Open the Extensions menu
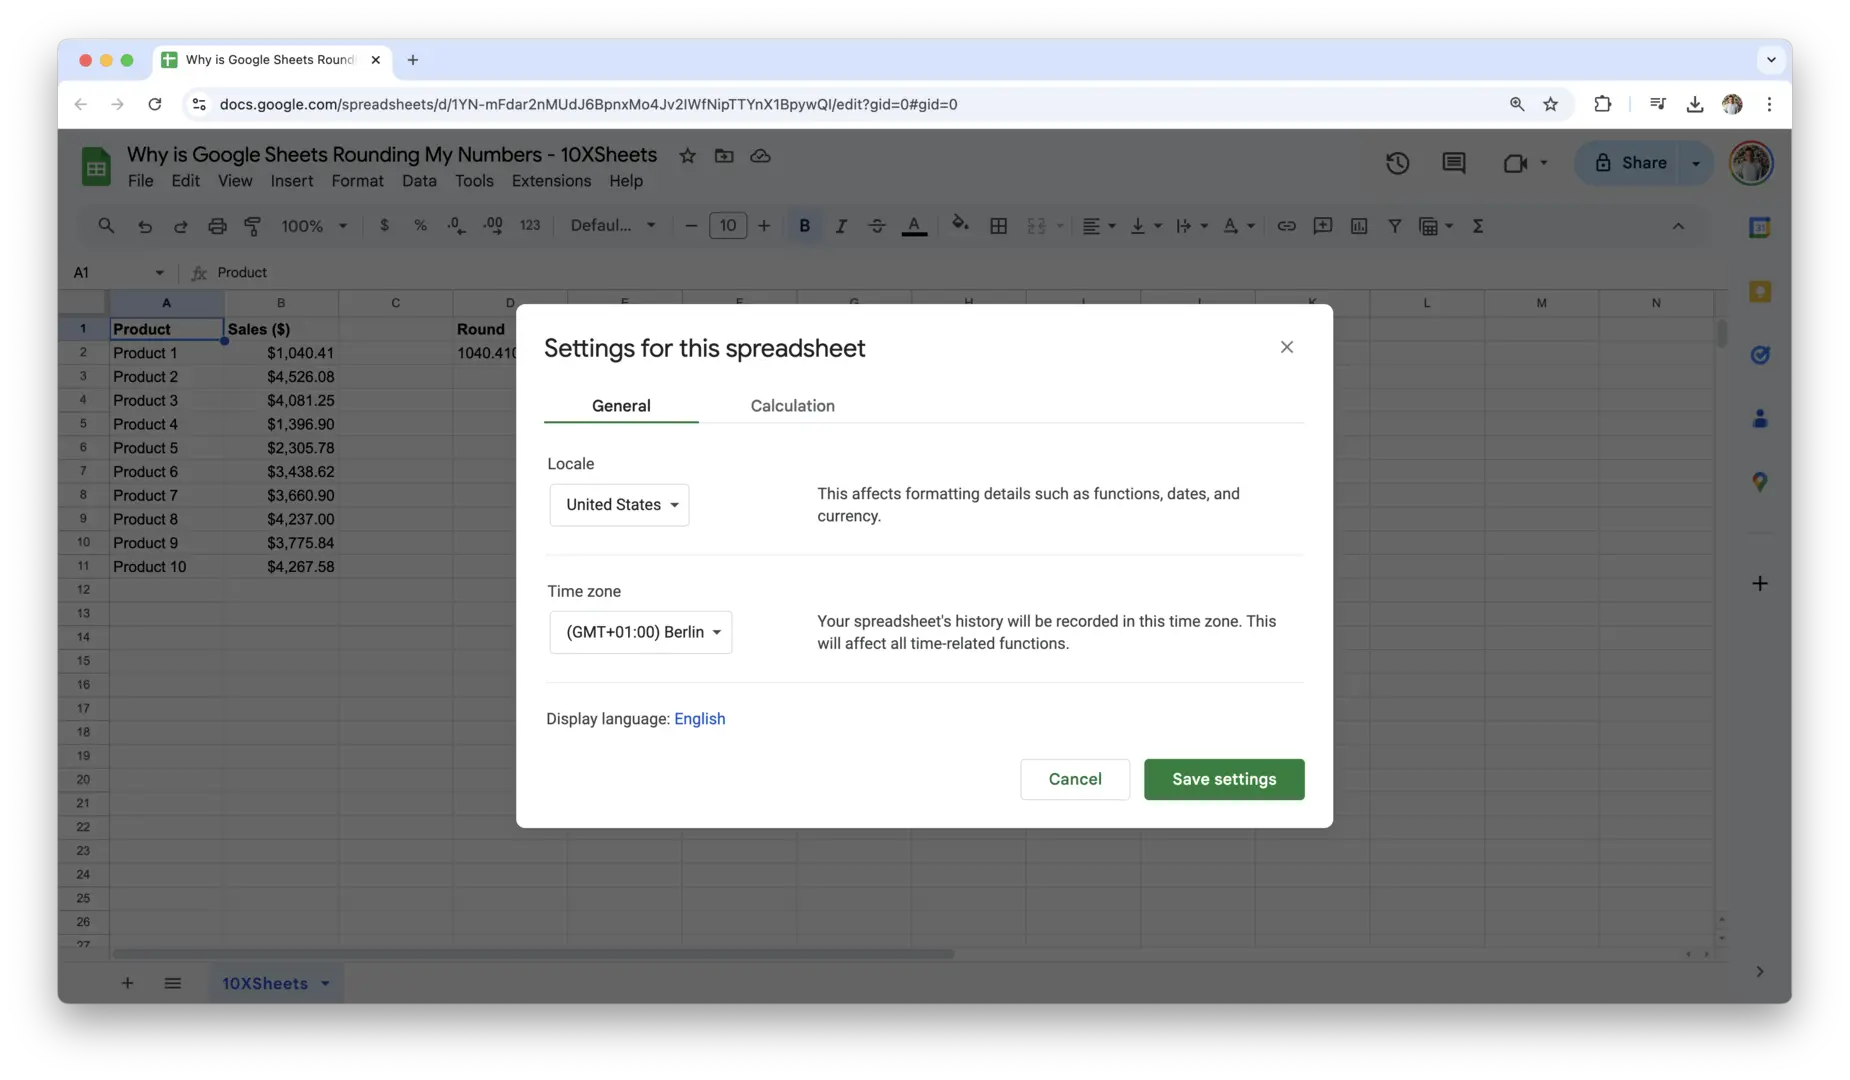This screenshot has height=1080, width=1850. 551,181
